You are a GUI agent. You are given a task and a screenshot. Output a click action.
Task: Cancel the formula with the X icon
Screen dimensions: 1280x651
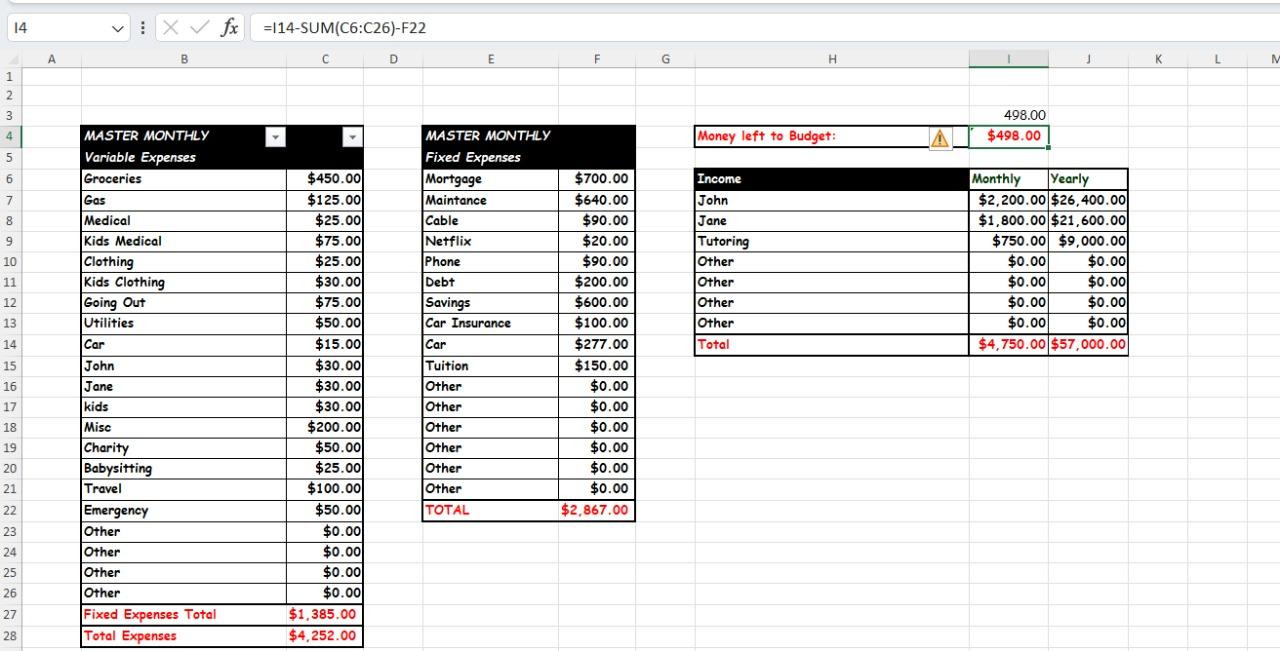[170, 28]
